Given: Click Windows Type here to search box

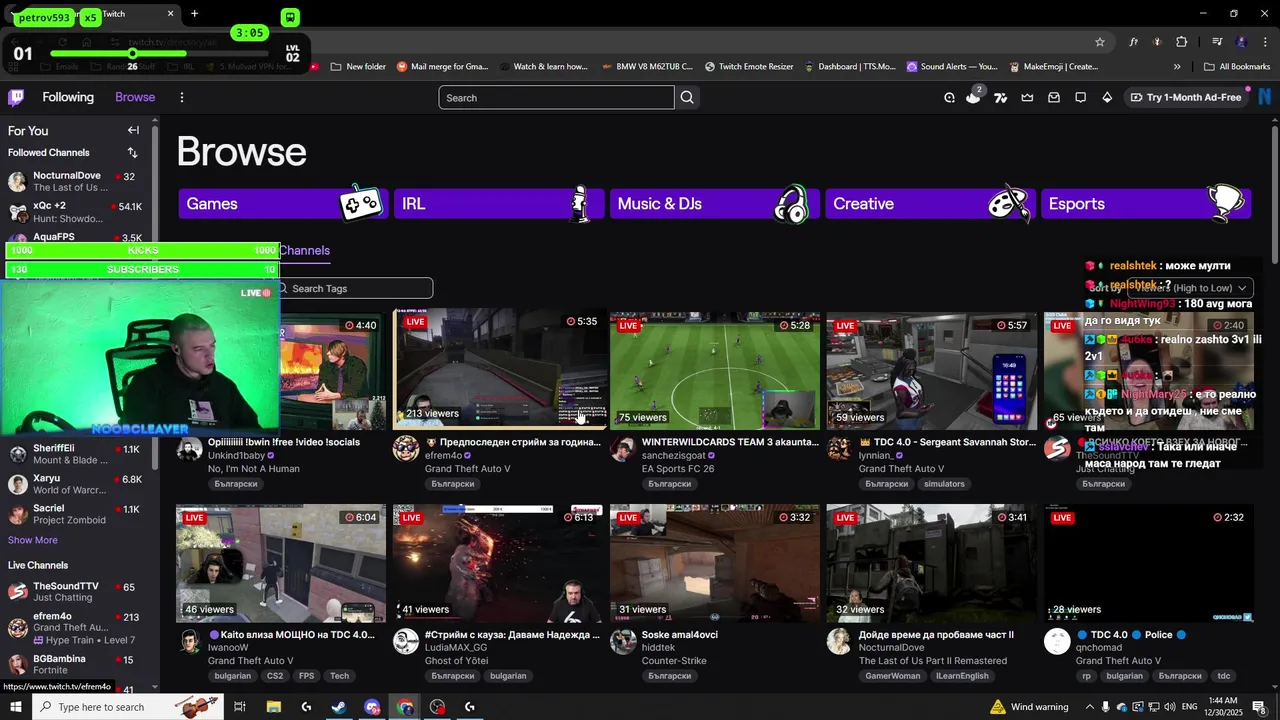Looking at the screenshot, I should [x=128, y=707].
